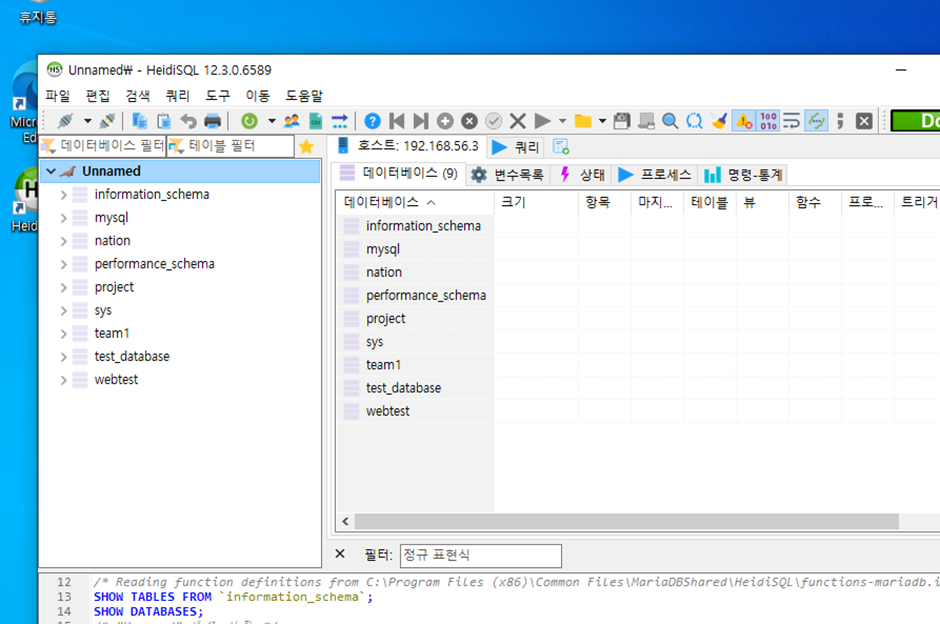Click the new query tab icon
The height and width of the screenshot is (624, 940).
[561, 147]
